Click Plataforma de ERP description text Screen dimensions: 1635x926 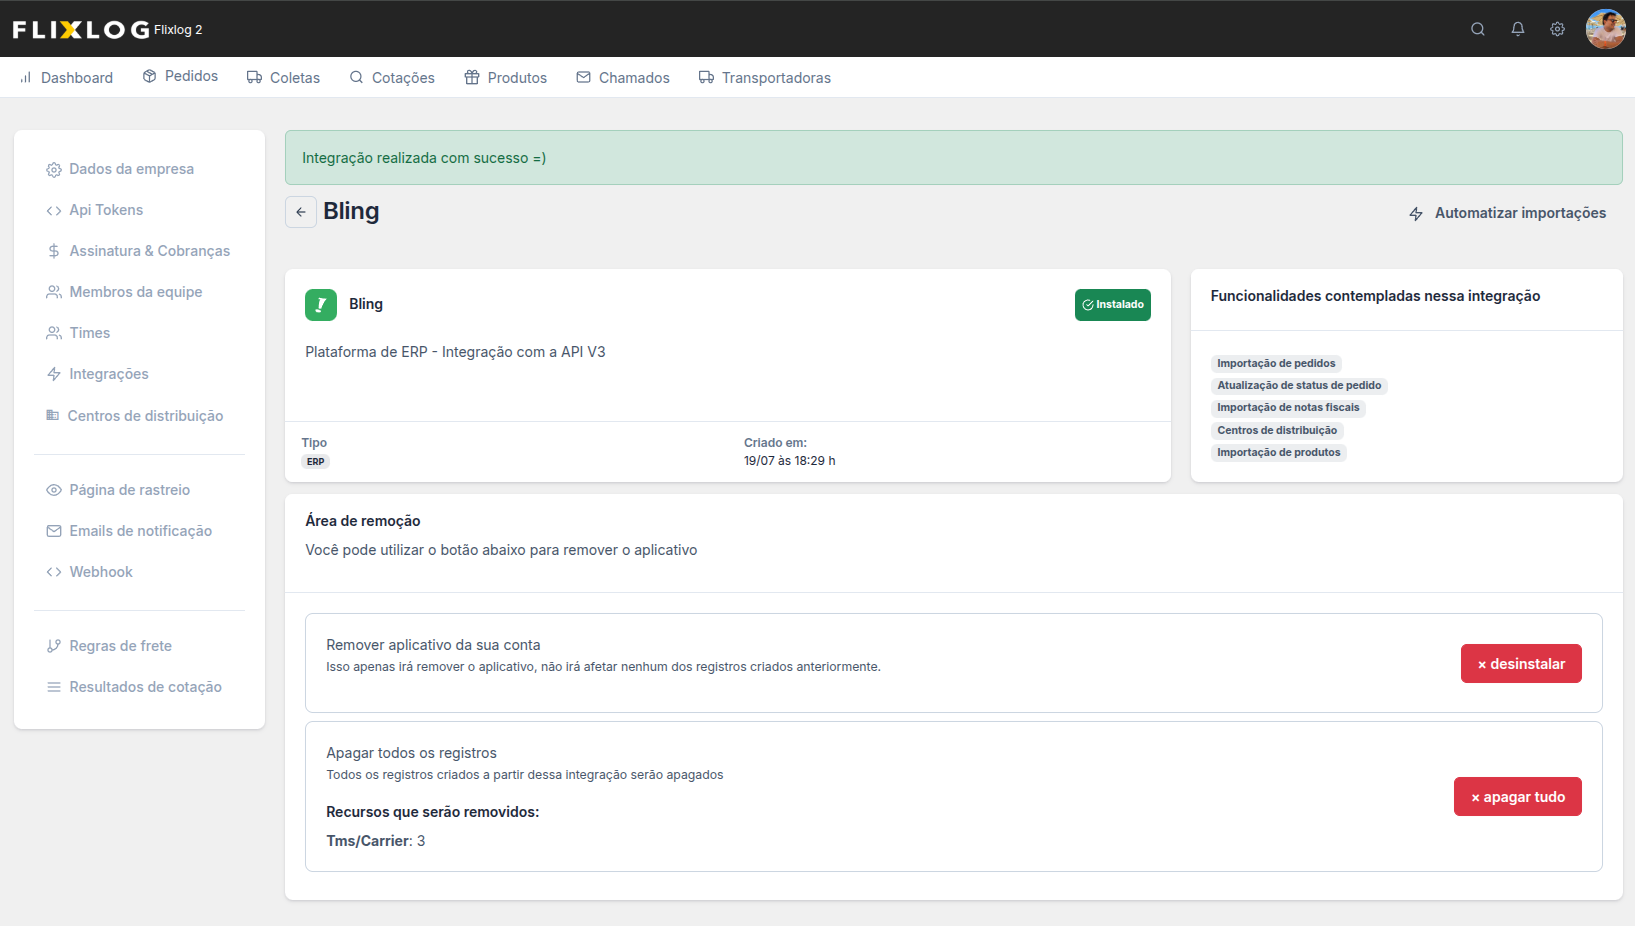point(455,352)
